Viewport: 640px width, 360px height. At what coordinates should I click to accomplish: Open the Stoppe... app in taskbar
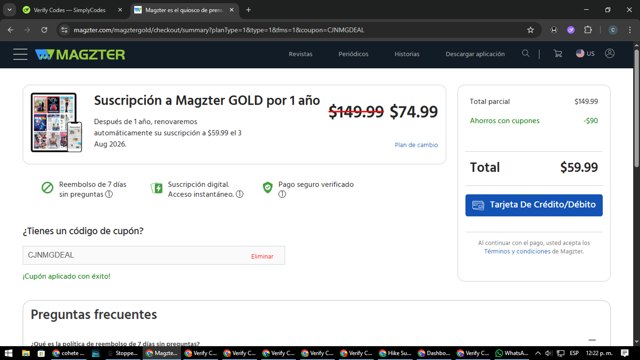(x=124, y=353)
